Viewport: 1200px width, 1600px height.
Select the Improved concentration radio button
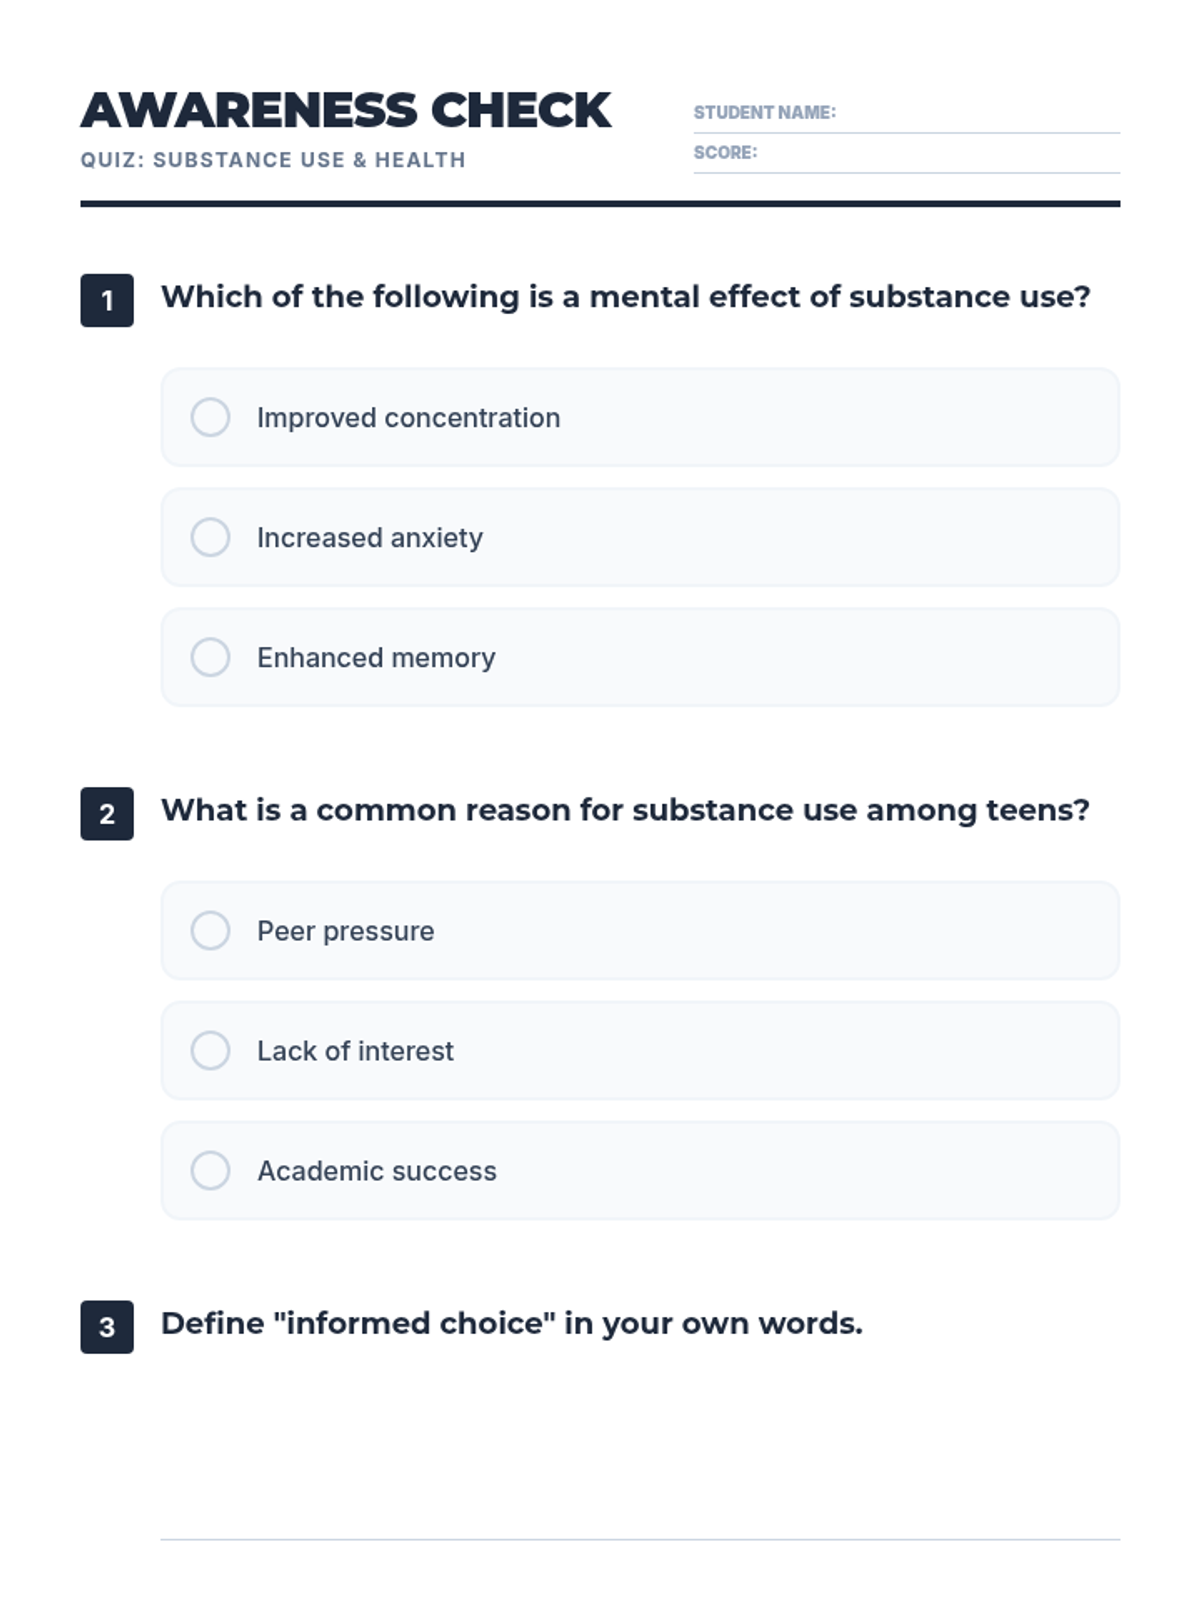click(x=210, y=417)
